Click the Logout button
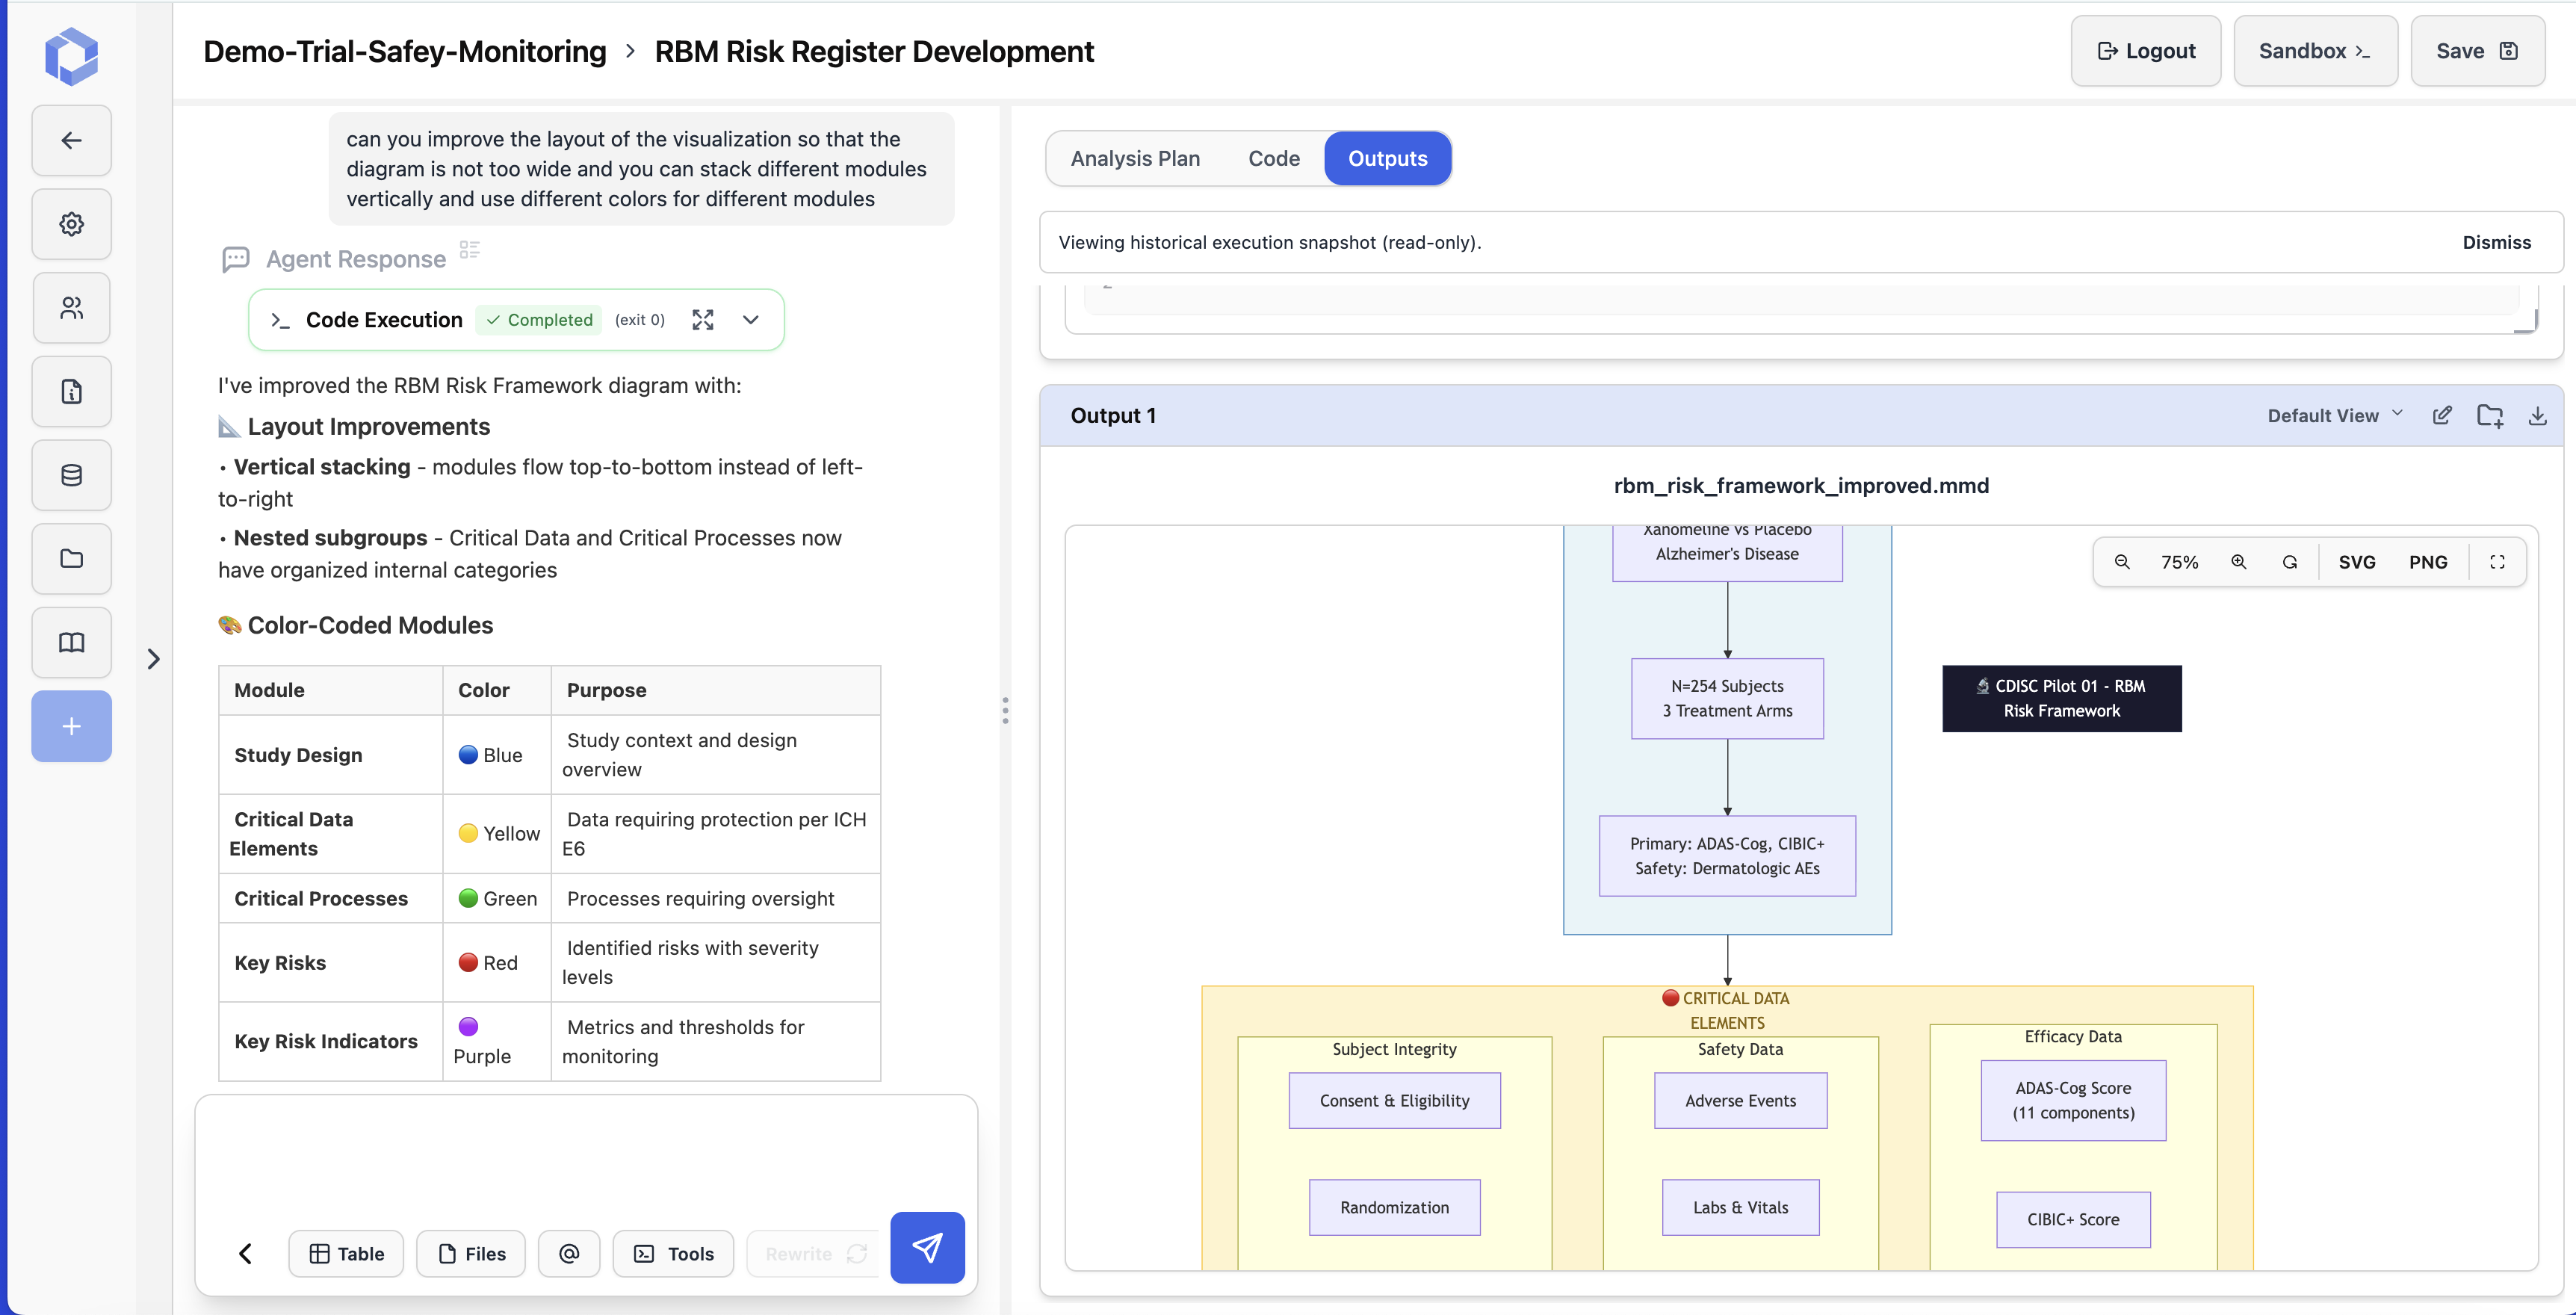The image size is (2576, 1315). [x=2145, y=50]
